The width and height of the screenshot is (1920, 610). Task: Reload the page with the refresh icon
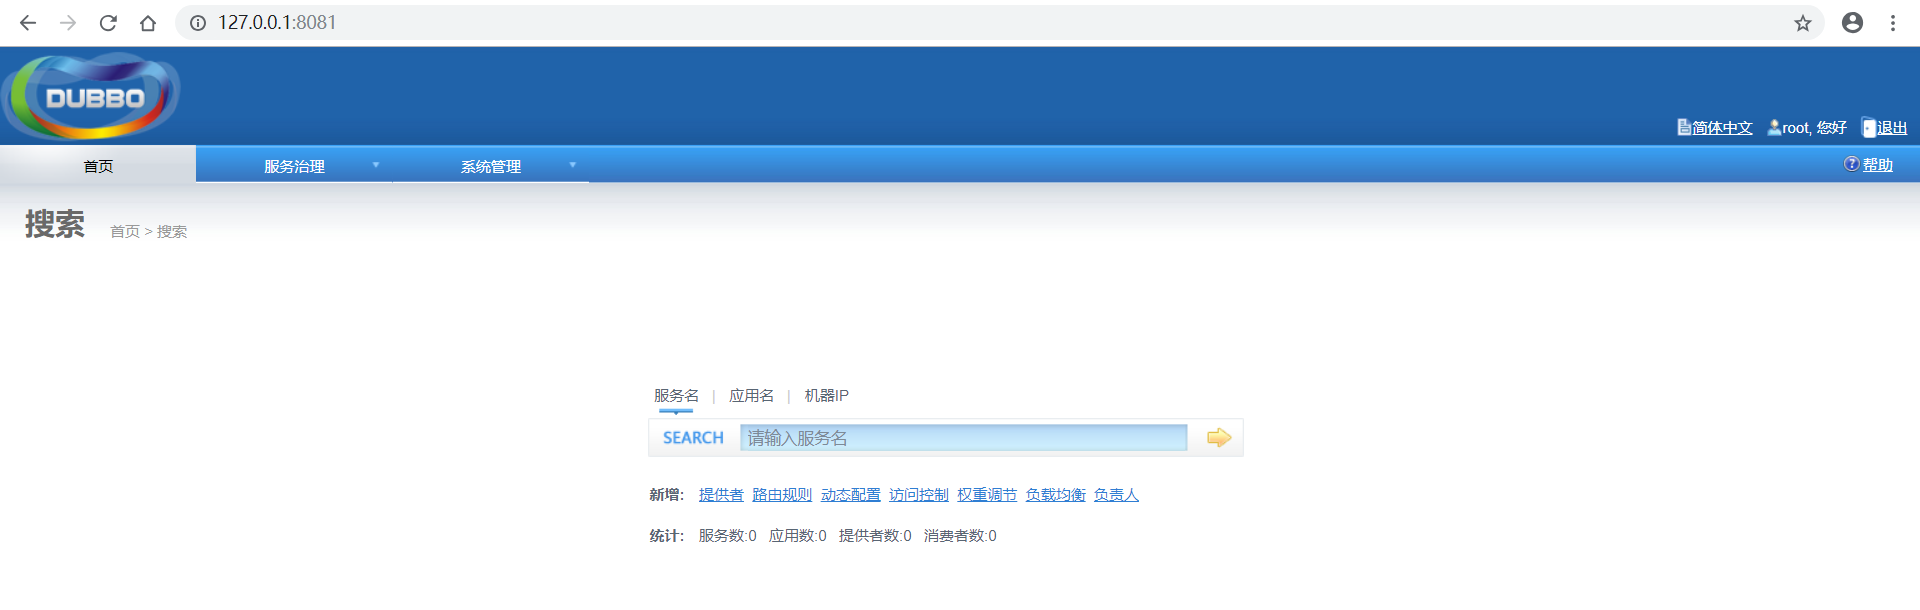click(108, 23)
